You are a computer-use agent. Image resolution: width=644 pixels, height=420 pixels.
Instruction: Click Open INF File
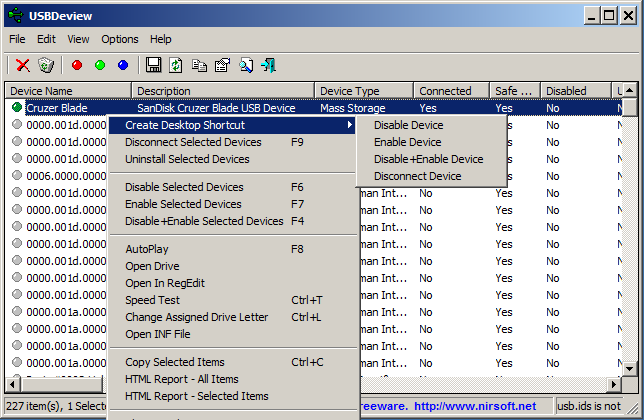pyautogui.click(x=232, y=334)
